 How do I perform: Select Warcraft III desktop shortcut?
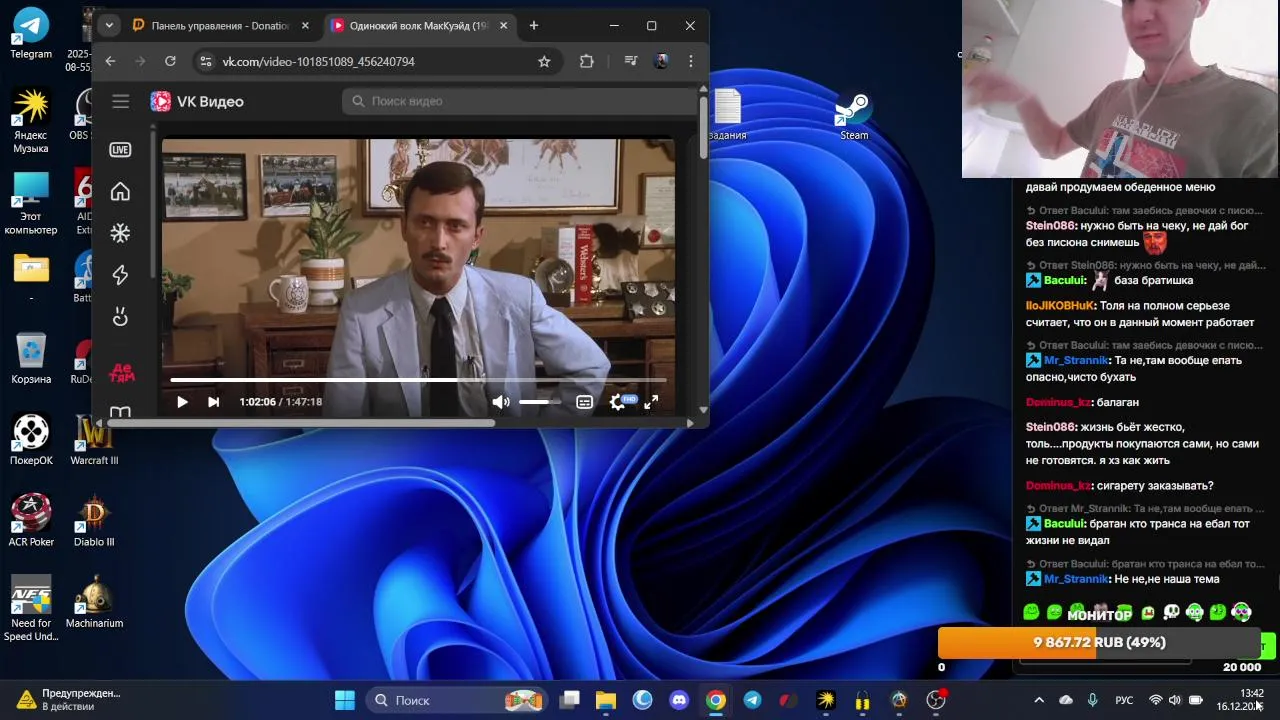click(x=94, y=440)
